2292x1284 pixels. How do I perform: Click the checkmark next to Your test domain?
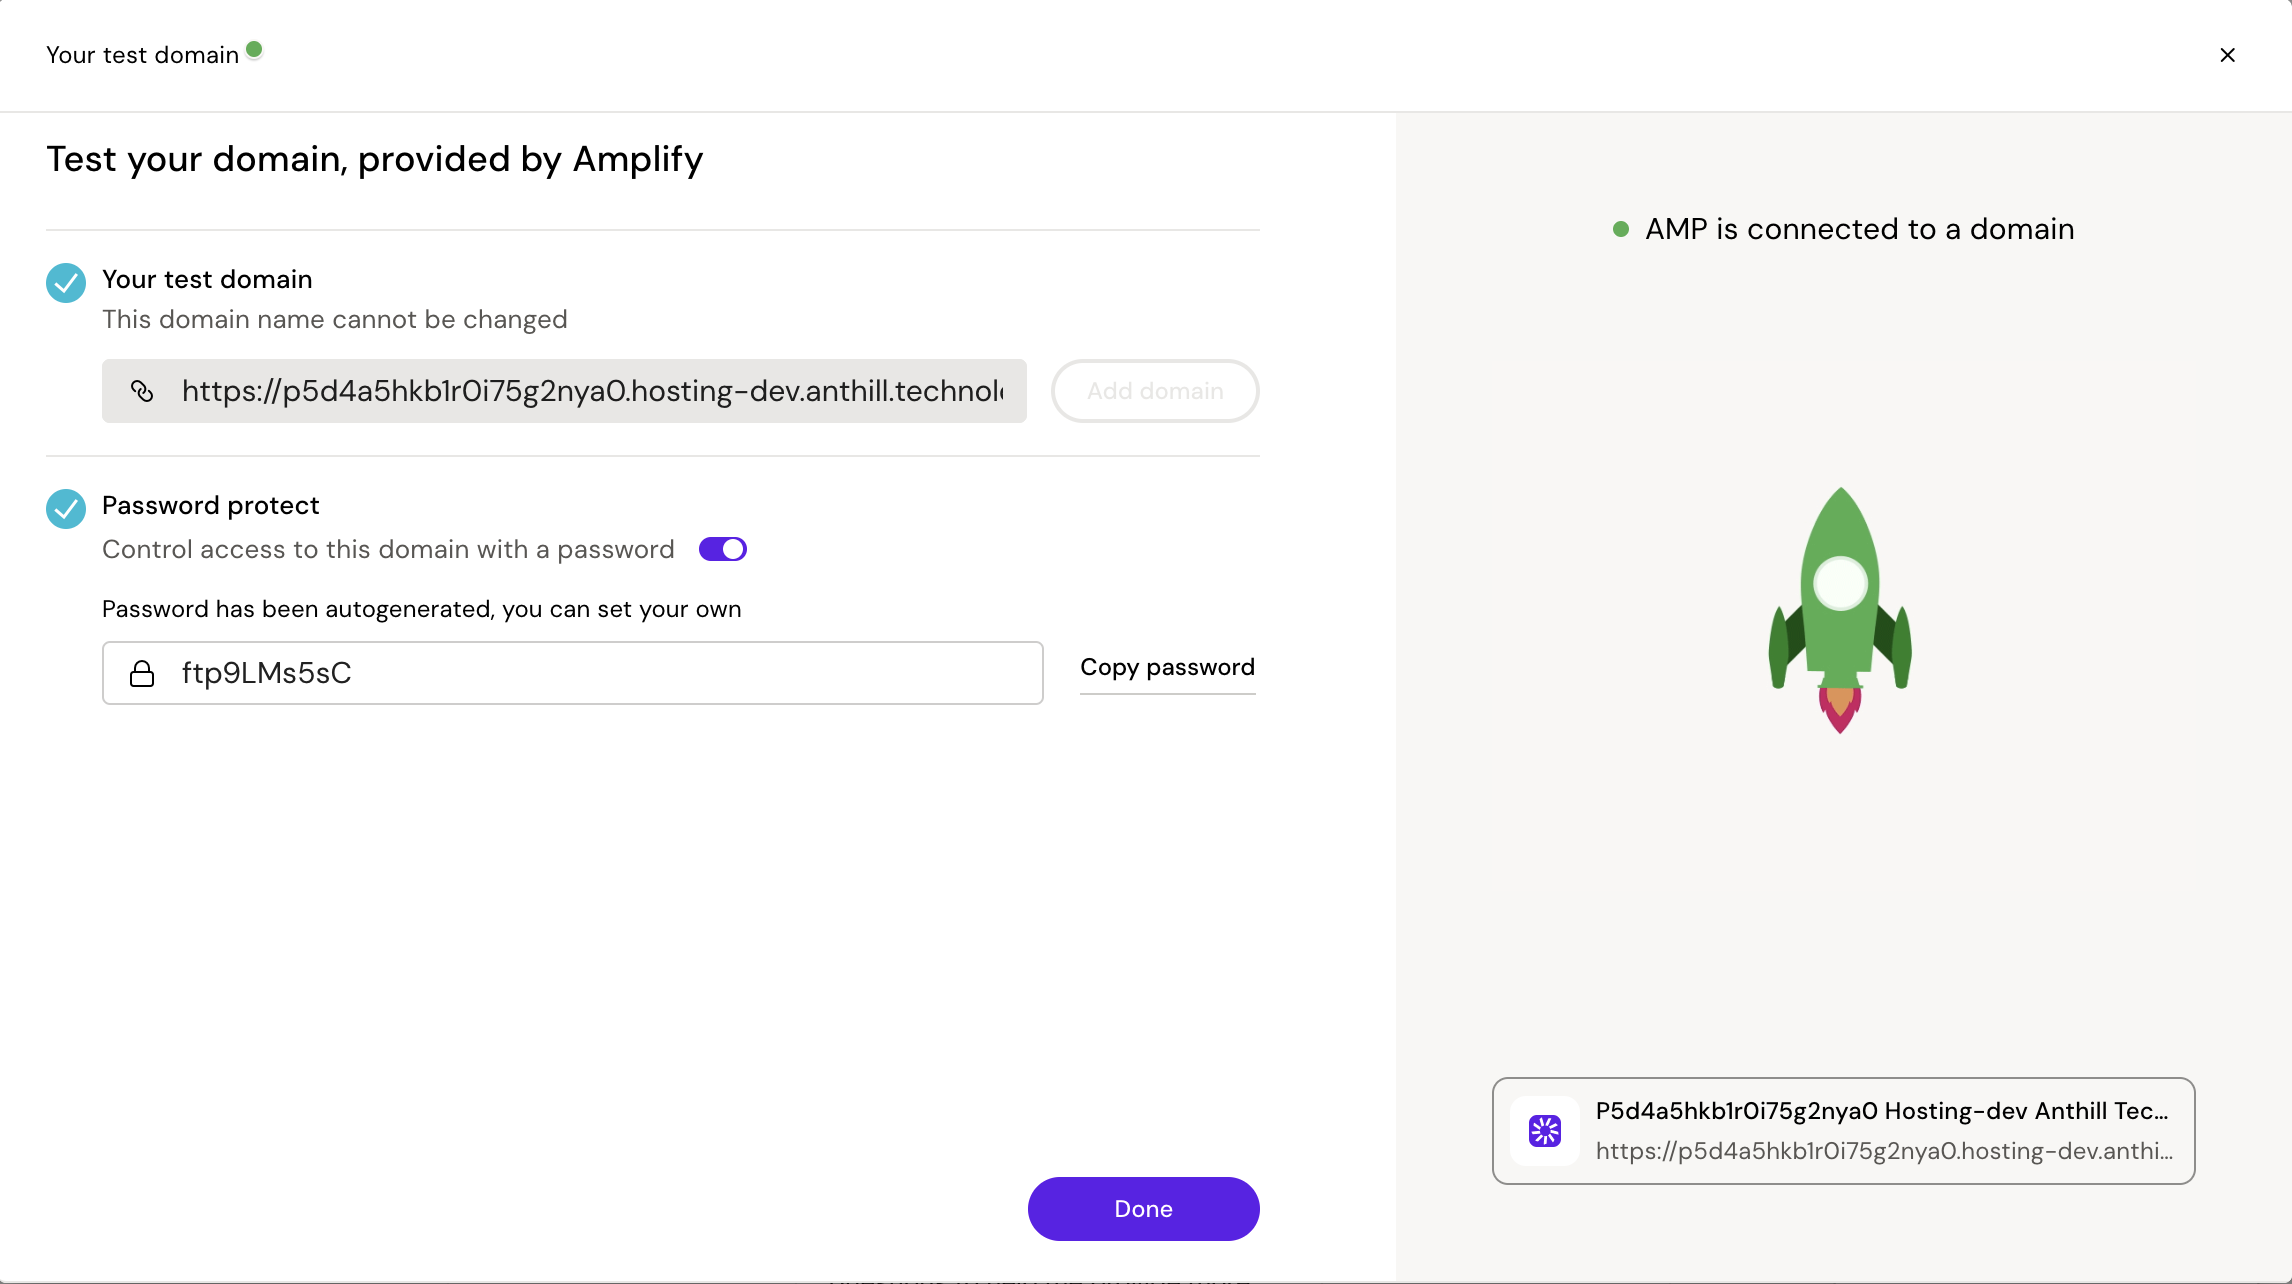click(x=66, y=283)
